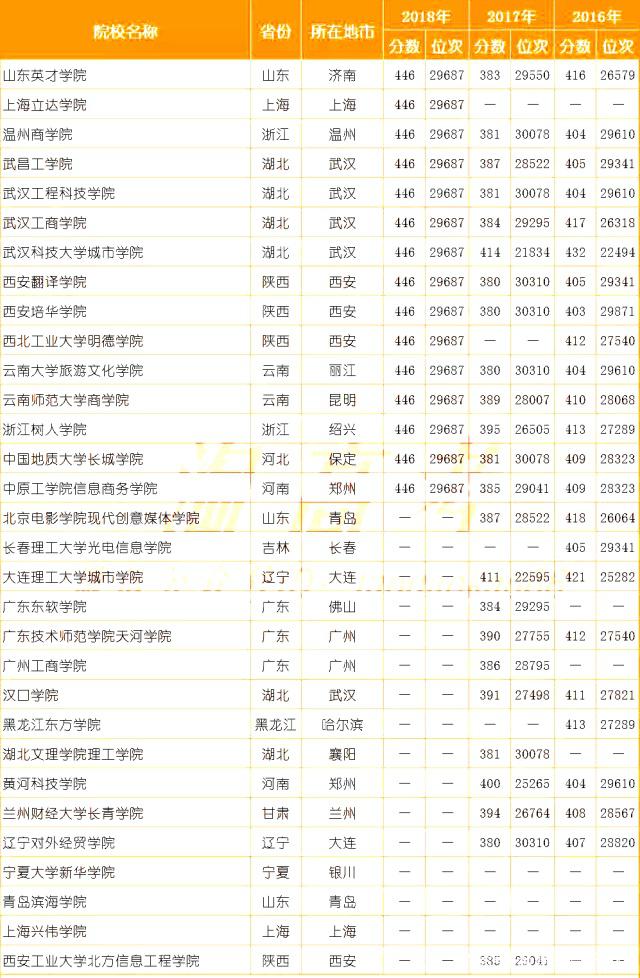The height and width of the screenshot is (978, 640).
Task: Select the 温州商学院 school name
Action: pyautogui.click(x=38, y=134)
